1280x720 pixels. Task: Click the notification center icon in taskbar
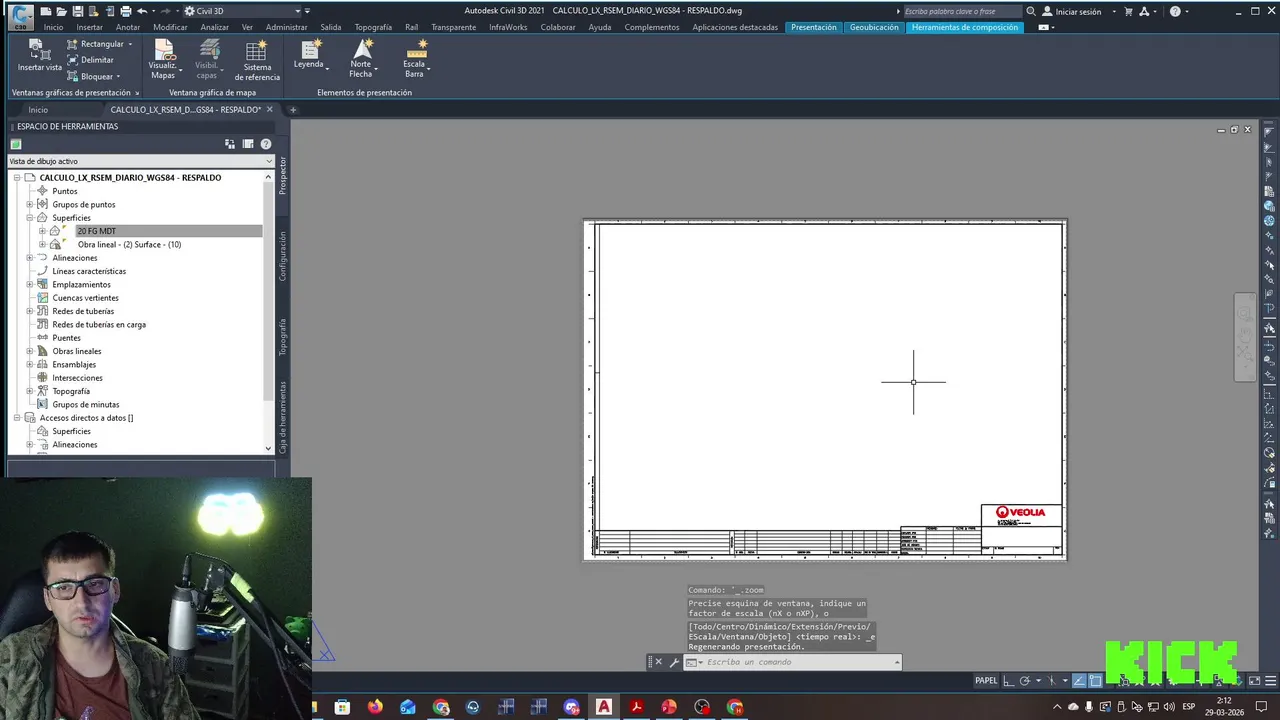click(1262, 707)
